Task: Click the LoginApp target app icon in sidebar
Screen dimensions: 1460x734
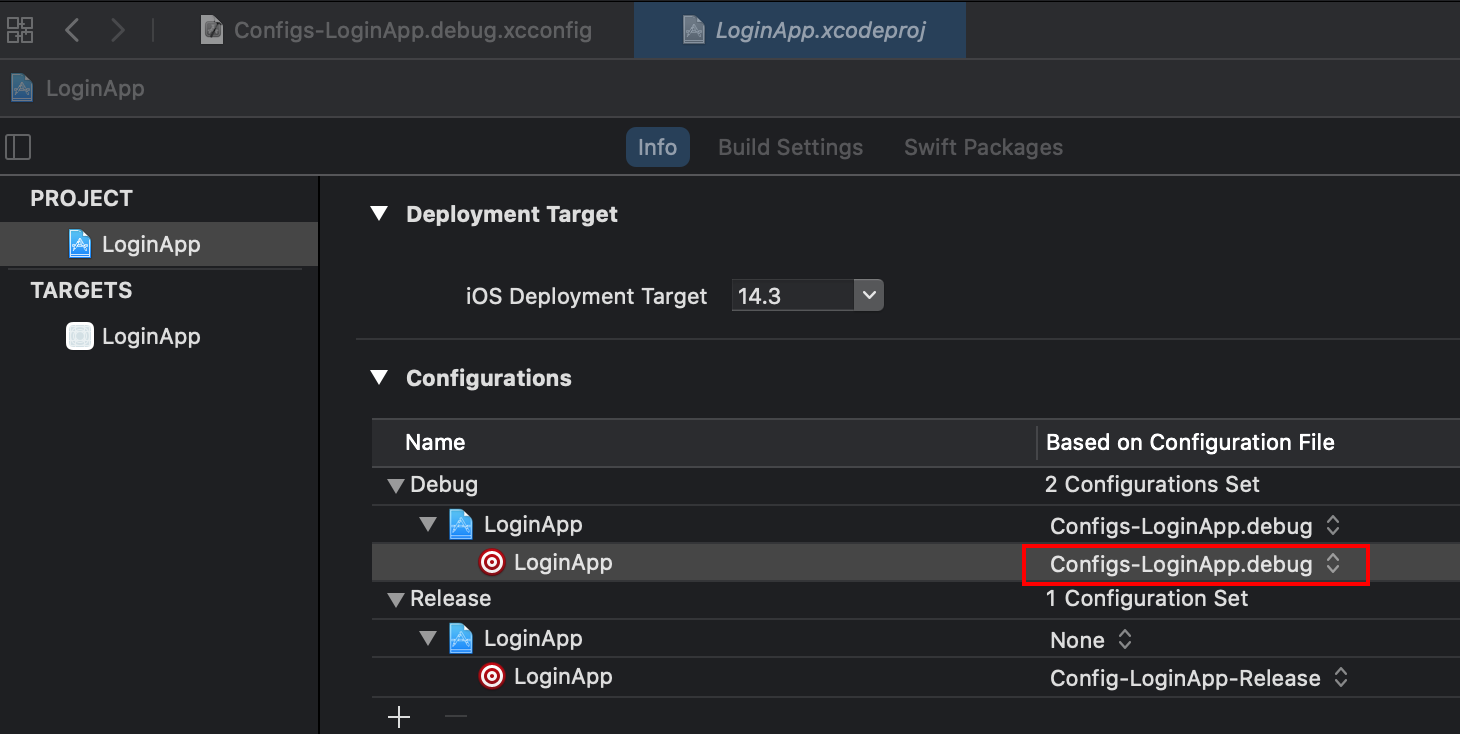Action: tap(80, 336)
